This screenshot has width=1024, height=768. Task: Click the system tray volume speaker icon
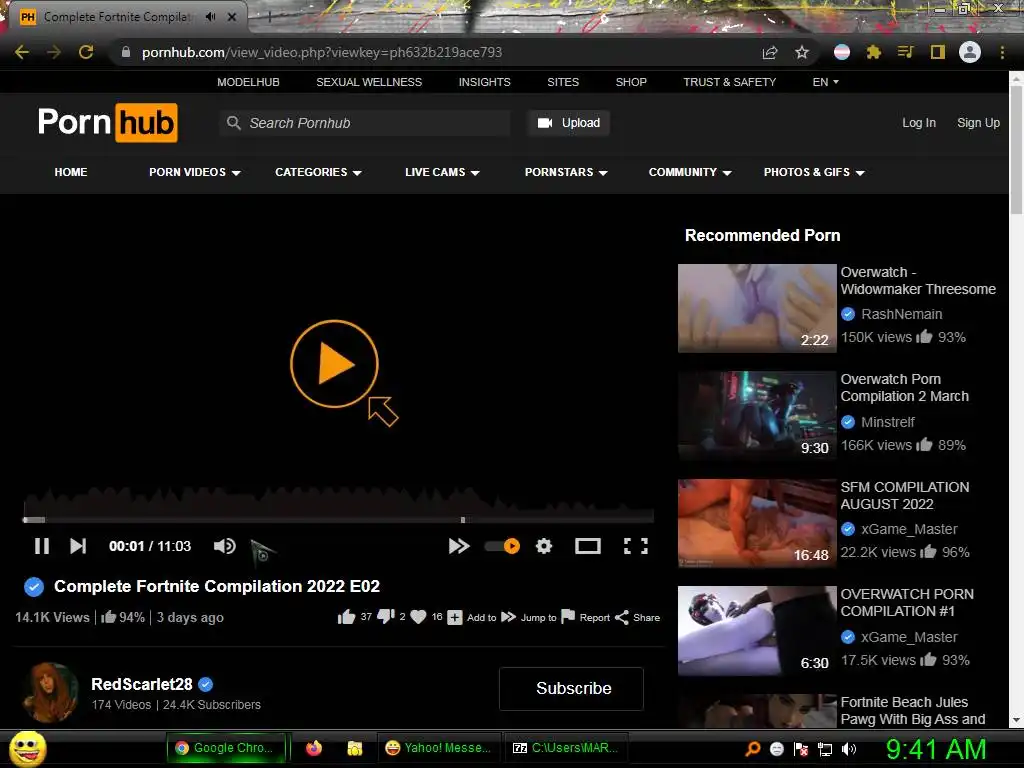point(849,749)
